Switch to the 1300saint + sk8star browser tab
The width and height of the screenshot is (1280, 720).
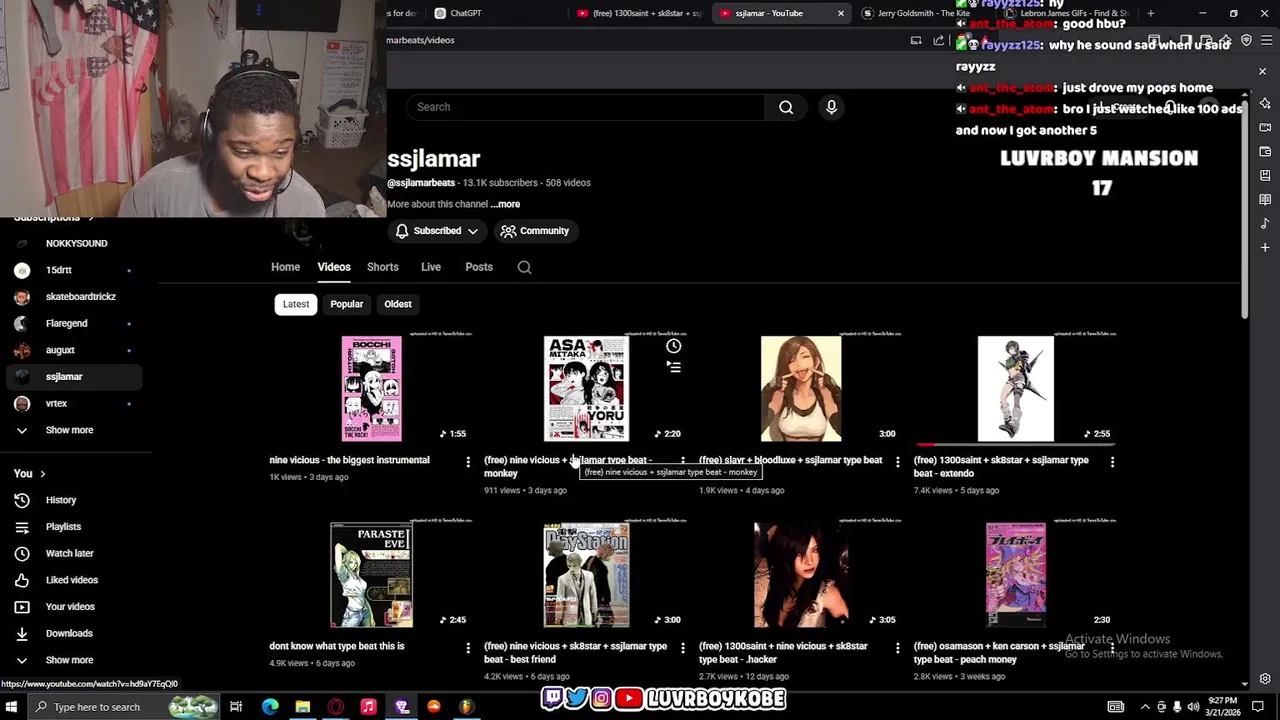640,13
